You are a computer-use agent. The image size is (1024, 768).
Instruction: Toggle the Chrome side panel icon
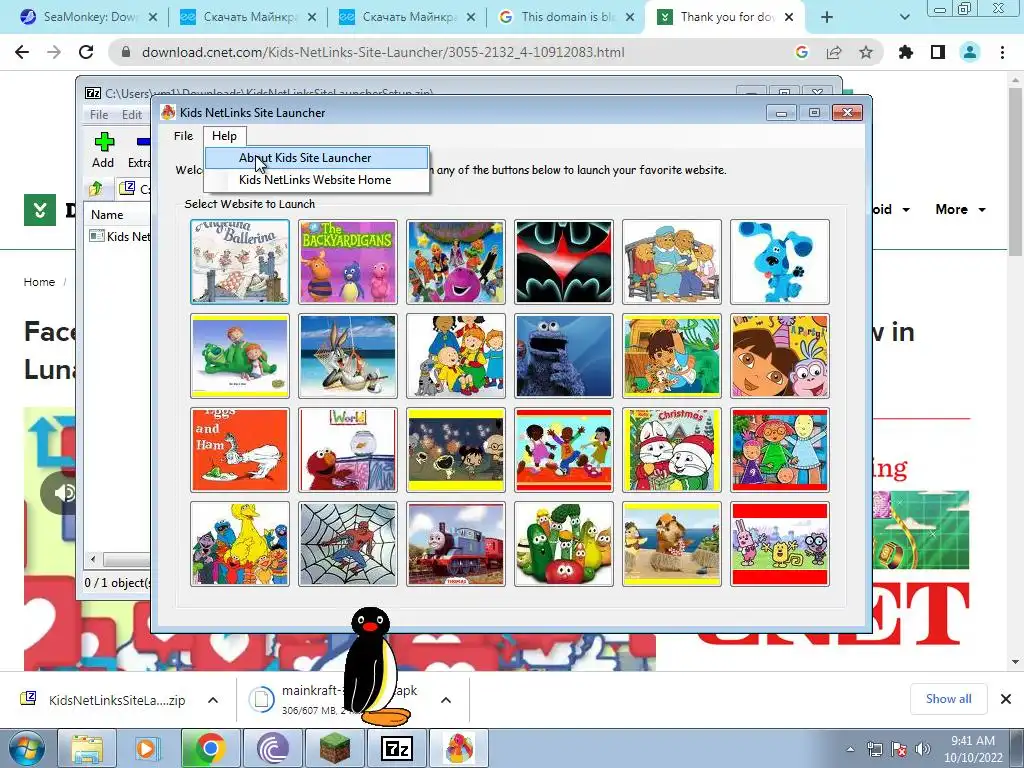tap(938, 52)
